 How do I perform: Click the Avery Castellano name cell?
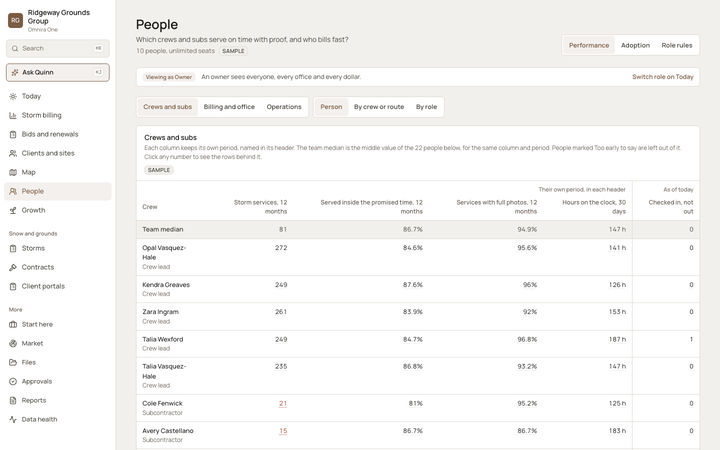point(168,431)
